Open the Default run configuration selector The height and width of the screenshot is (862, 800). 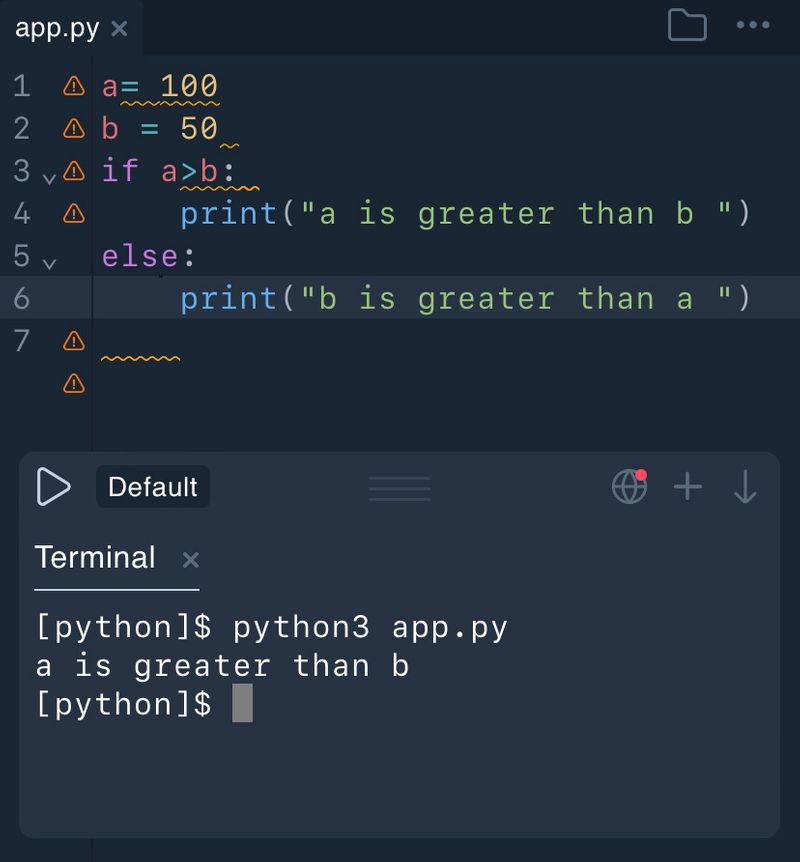[153, 487]
